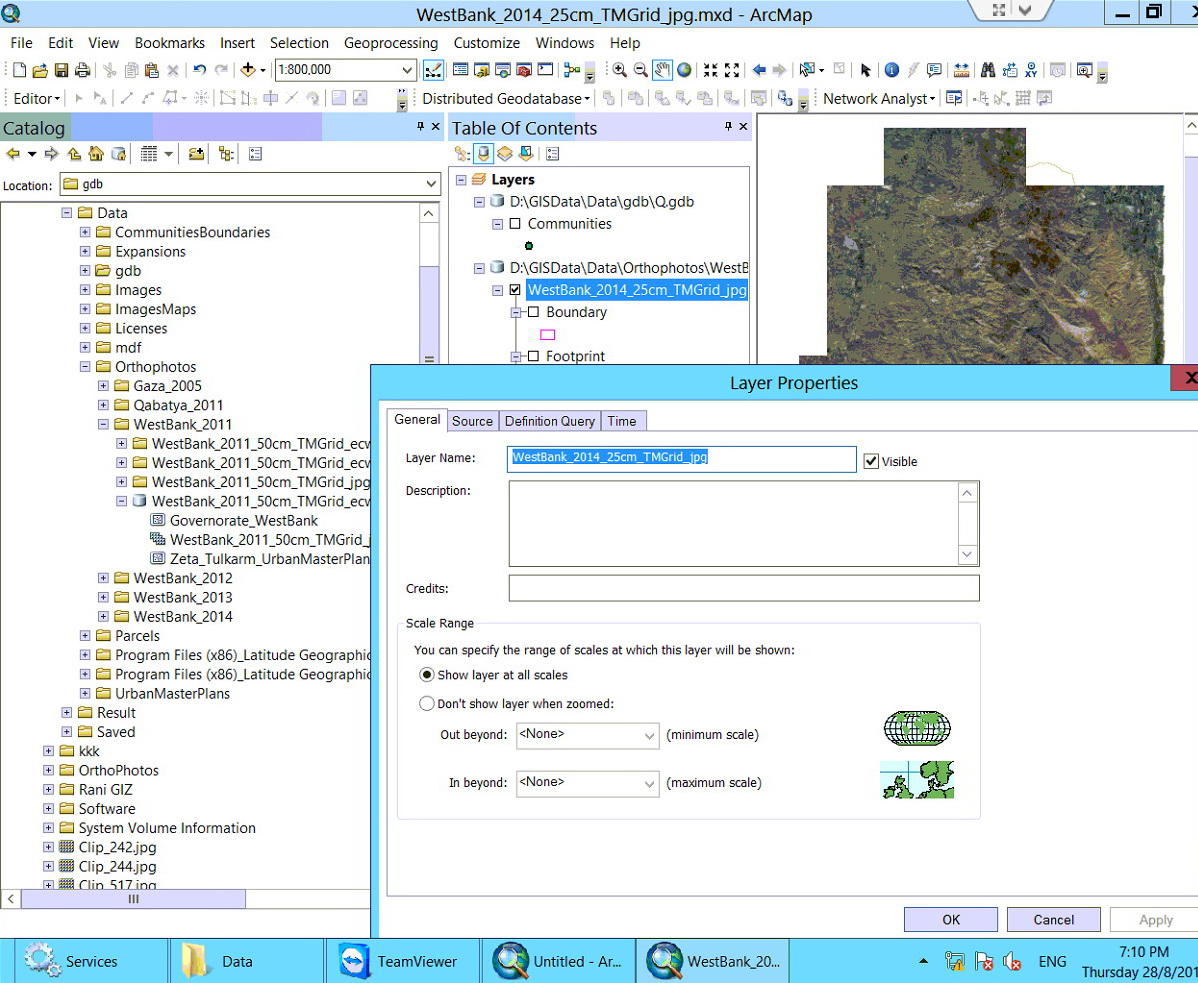This screenshot has width=1198, height=983.
Task: Switch to the Time tab
Action: coord(622,421)
